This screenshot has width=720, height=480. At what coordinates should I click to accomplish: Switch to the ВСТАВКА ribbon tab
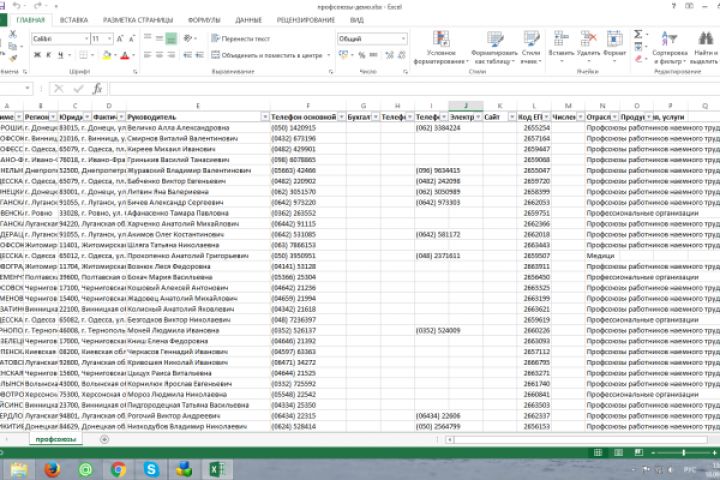[73, 20]
